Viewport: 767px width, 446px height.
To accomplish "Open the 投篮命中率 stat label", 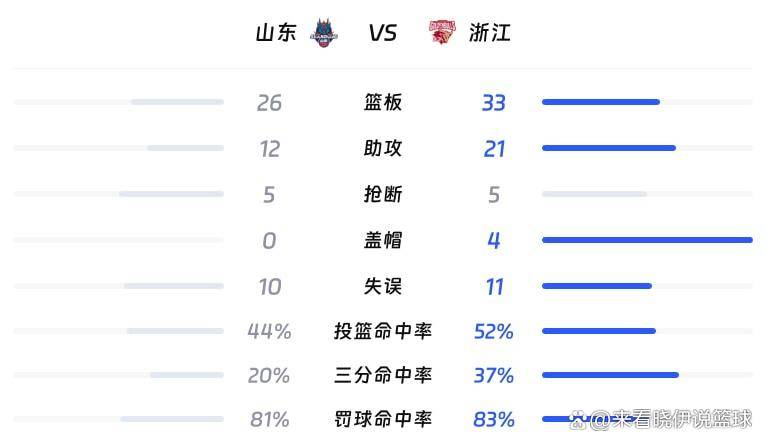I will coord(383,331).
